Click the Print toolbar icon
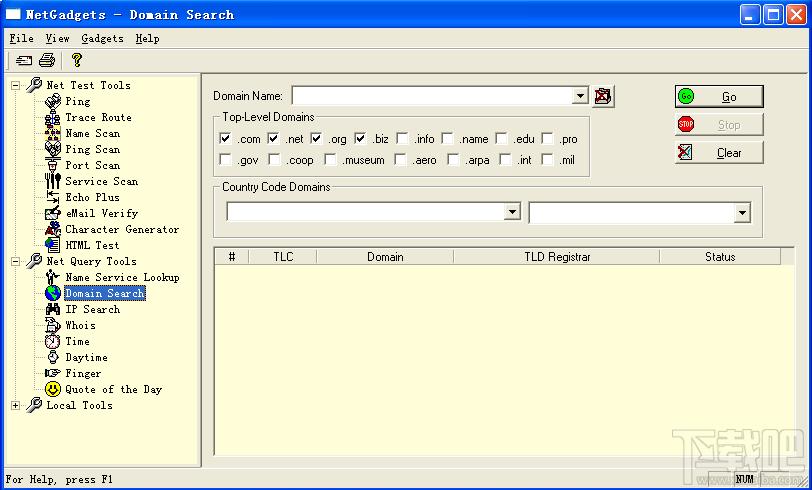The image size is (812, 490). (x=47, y=61)
